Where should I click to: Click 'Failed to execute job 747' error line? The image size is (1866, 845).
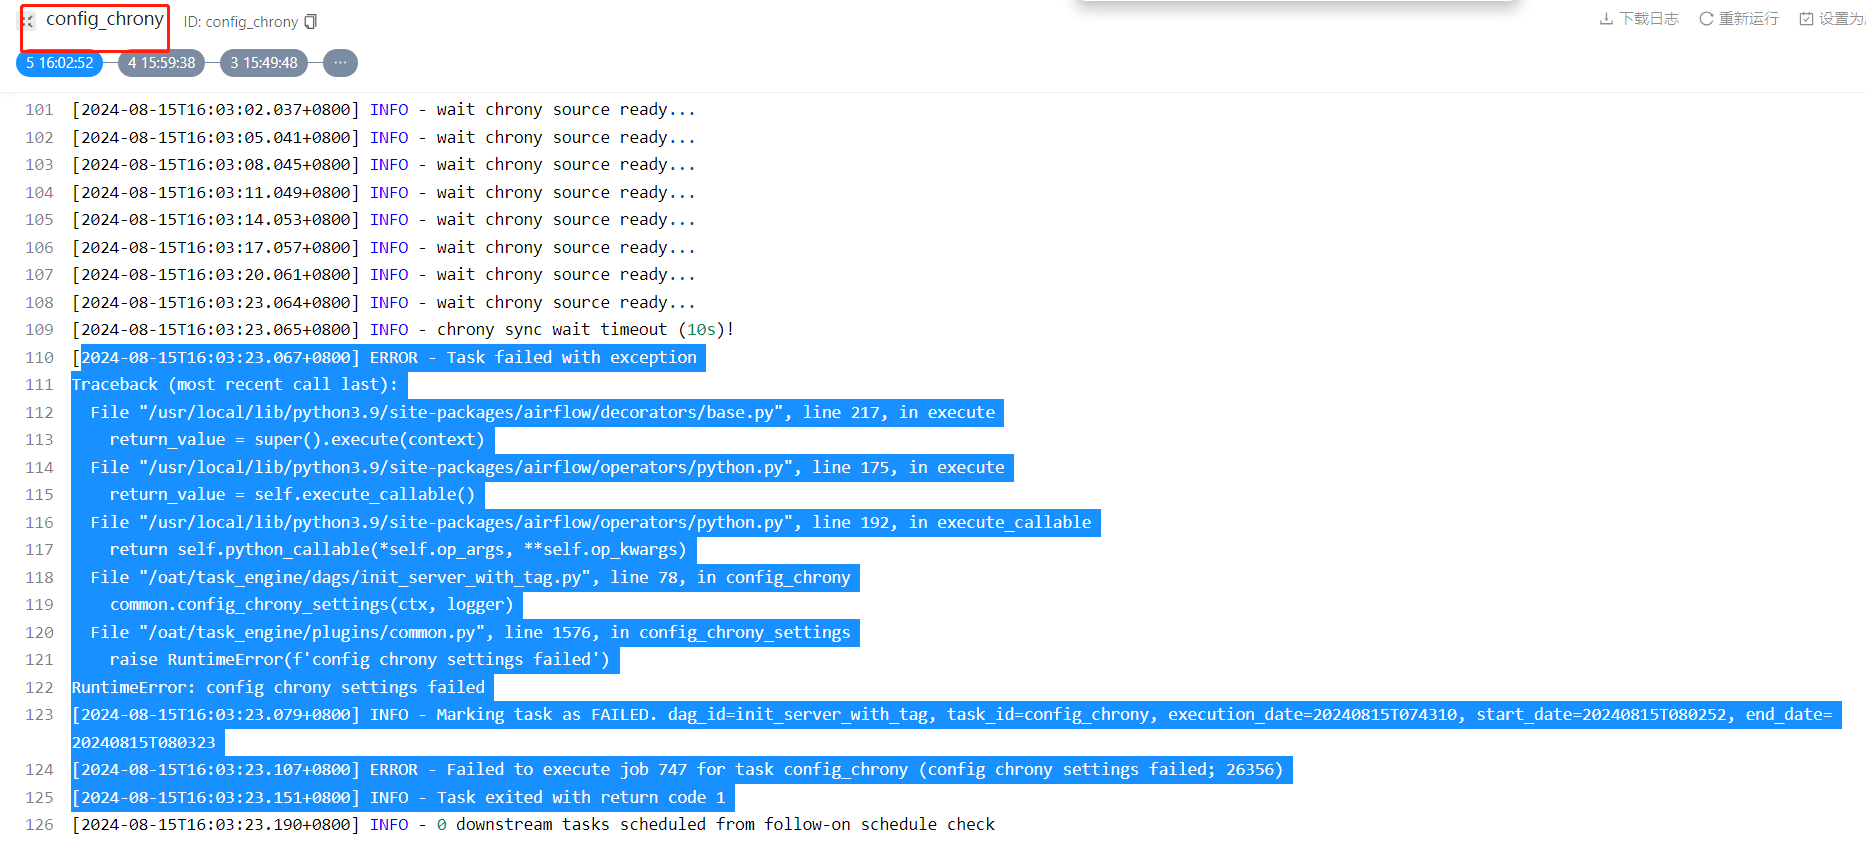coord(677,770)
